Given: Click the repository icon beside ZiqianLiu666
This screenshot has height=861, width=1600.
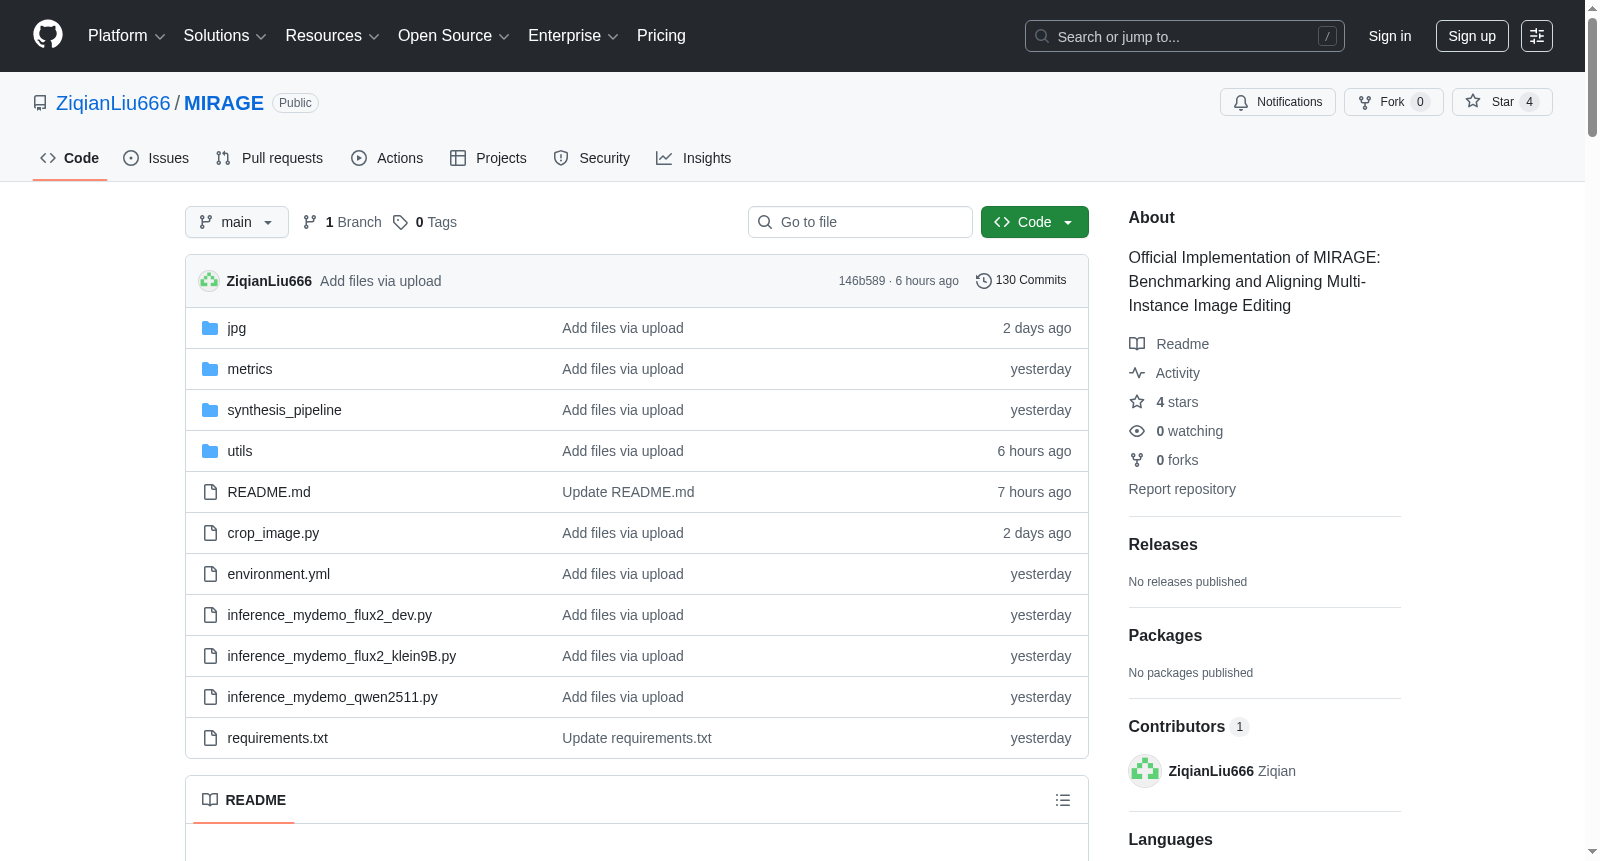Looking at the screenshot, I should 40,103.
